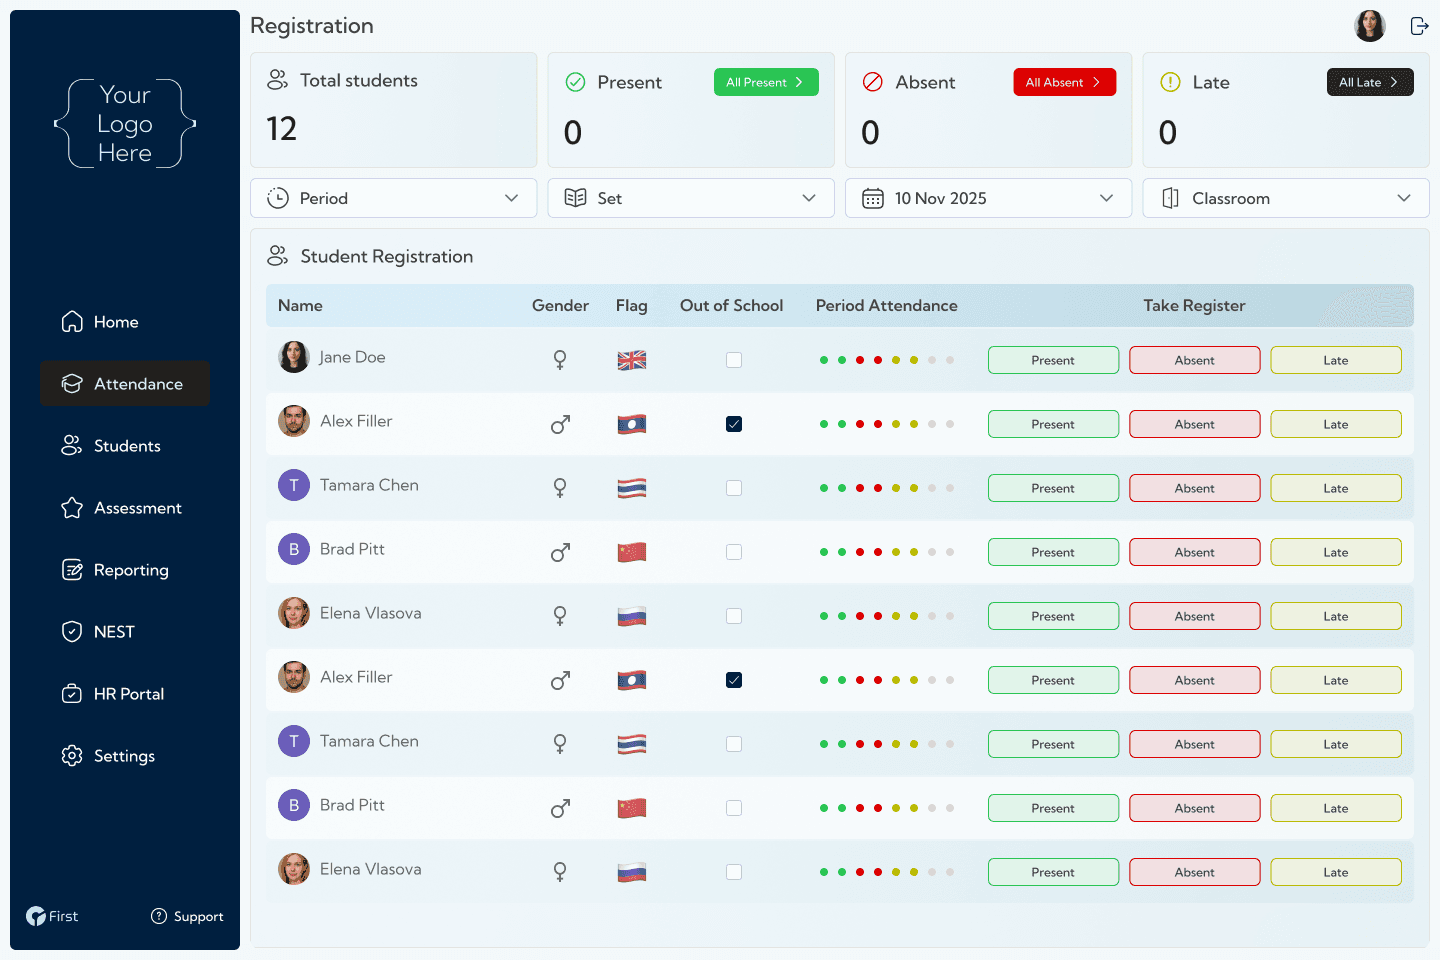Click the user avatar in the top right

pyautogui.click(x=1369, y=25)
